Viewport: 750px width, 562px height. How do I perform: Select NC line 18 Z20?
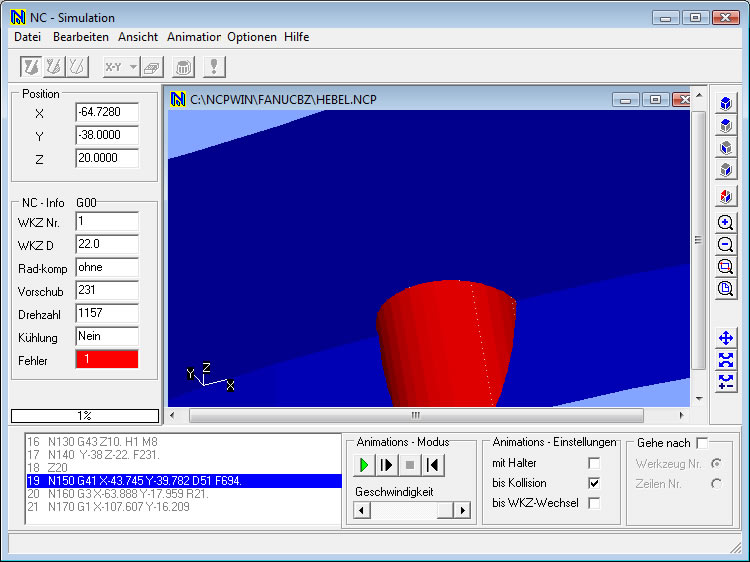click(184, 467)
